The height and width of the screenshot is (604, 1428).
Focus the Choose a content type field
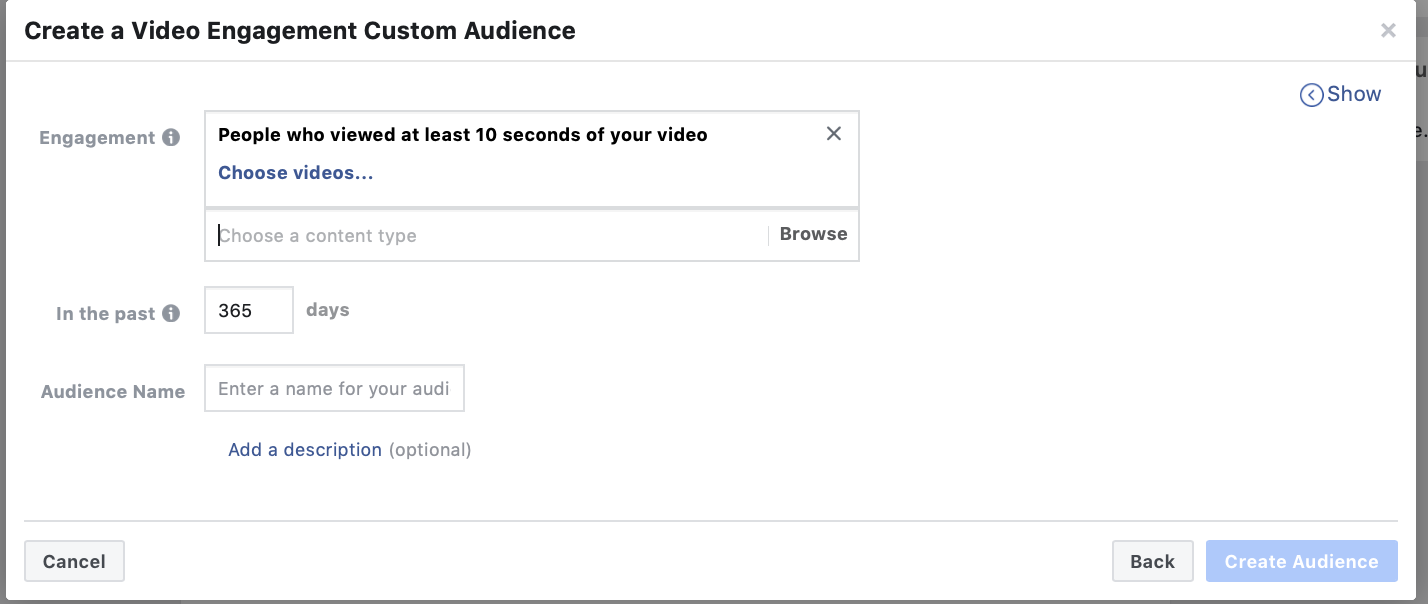click(490, 236)
